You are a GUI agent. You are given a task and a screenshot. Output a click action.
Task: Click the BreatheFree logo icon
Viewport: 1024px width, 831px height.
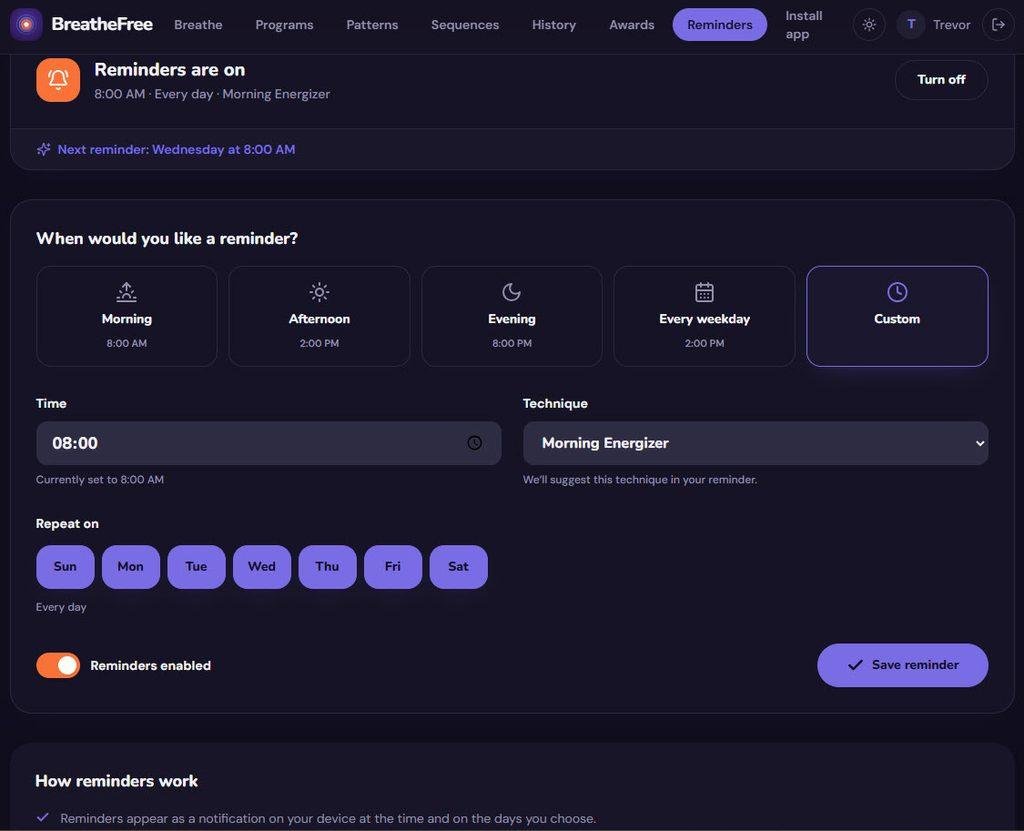(26, 25)
